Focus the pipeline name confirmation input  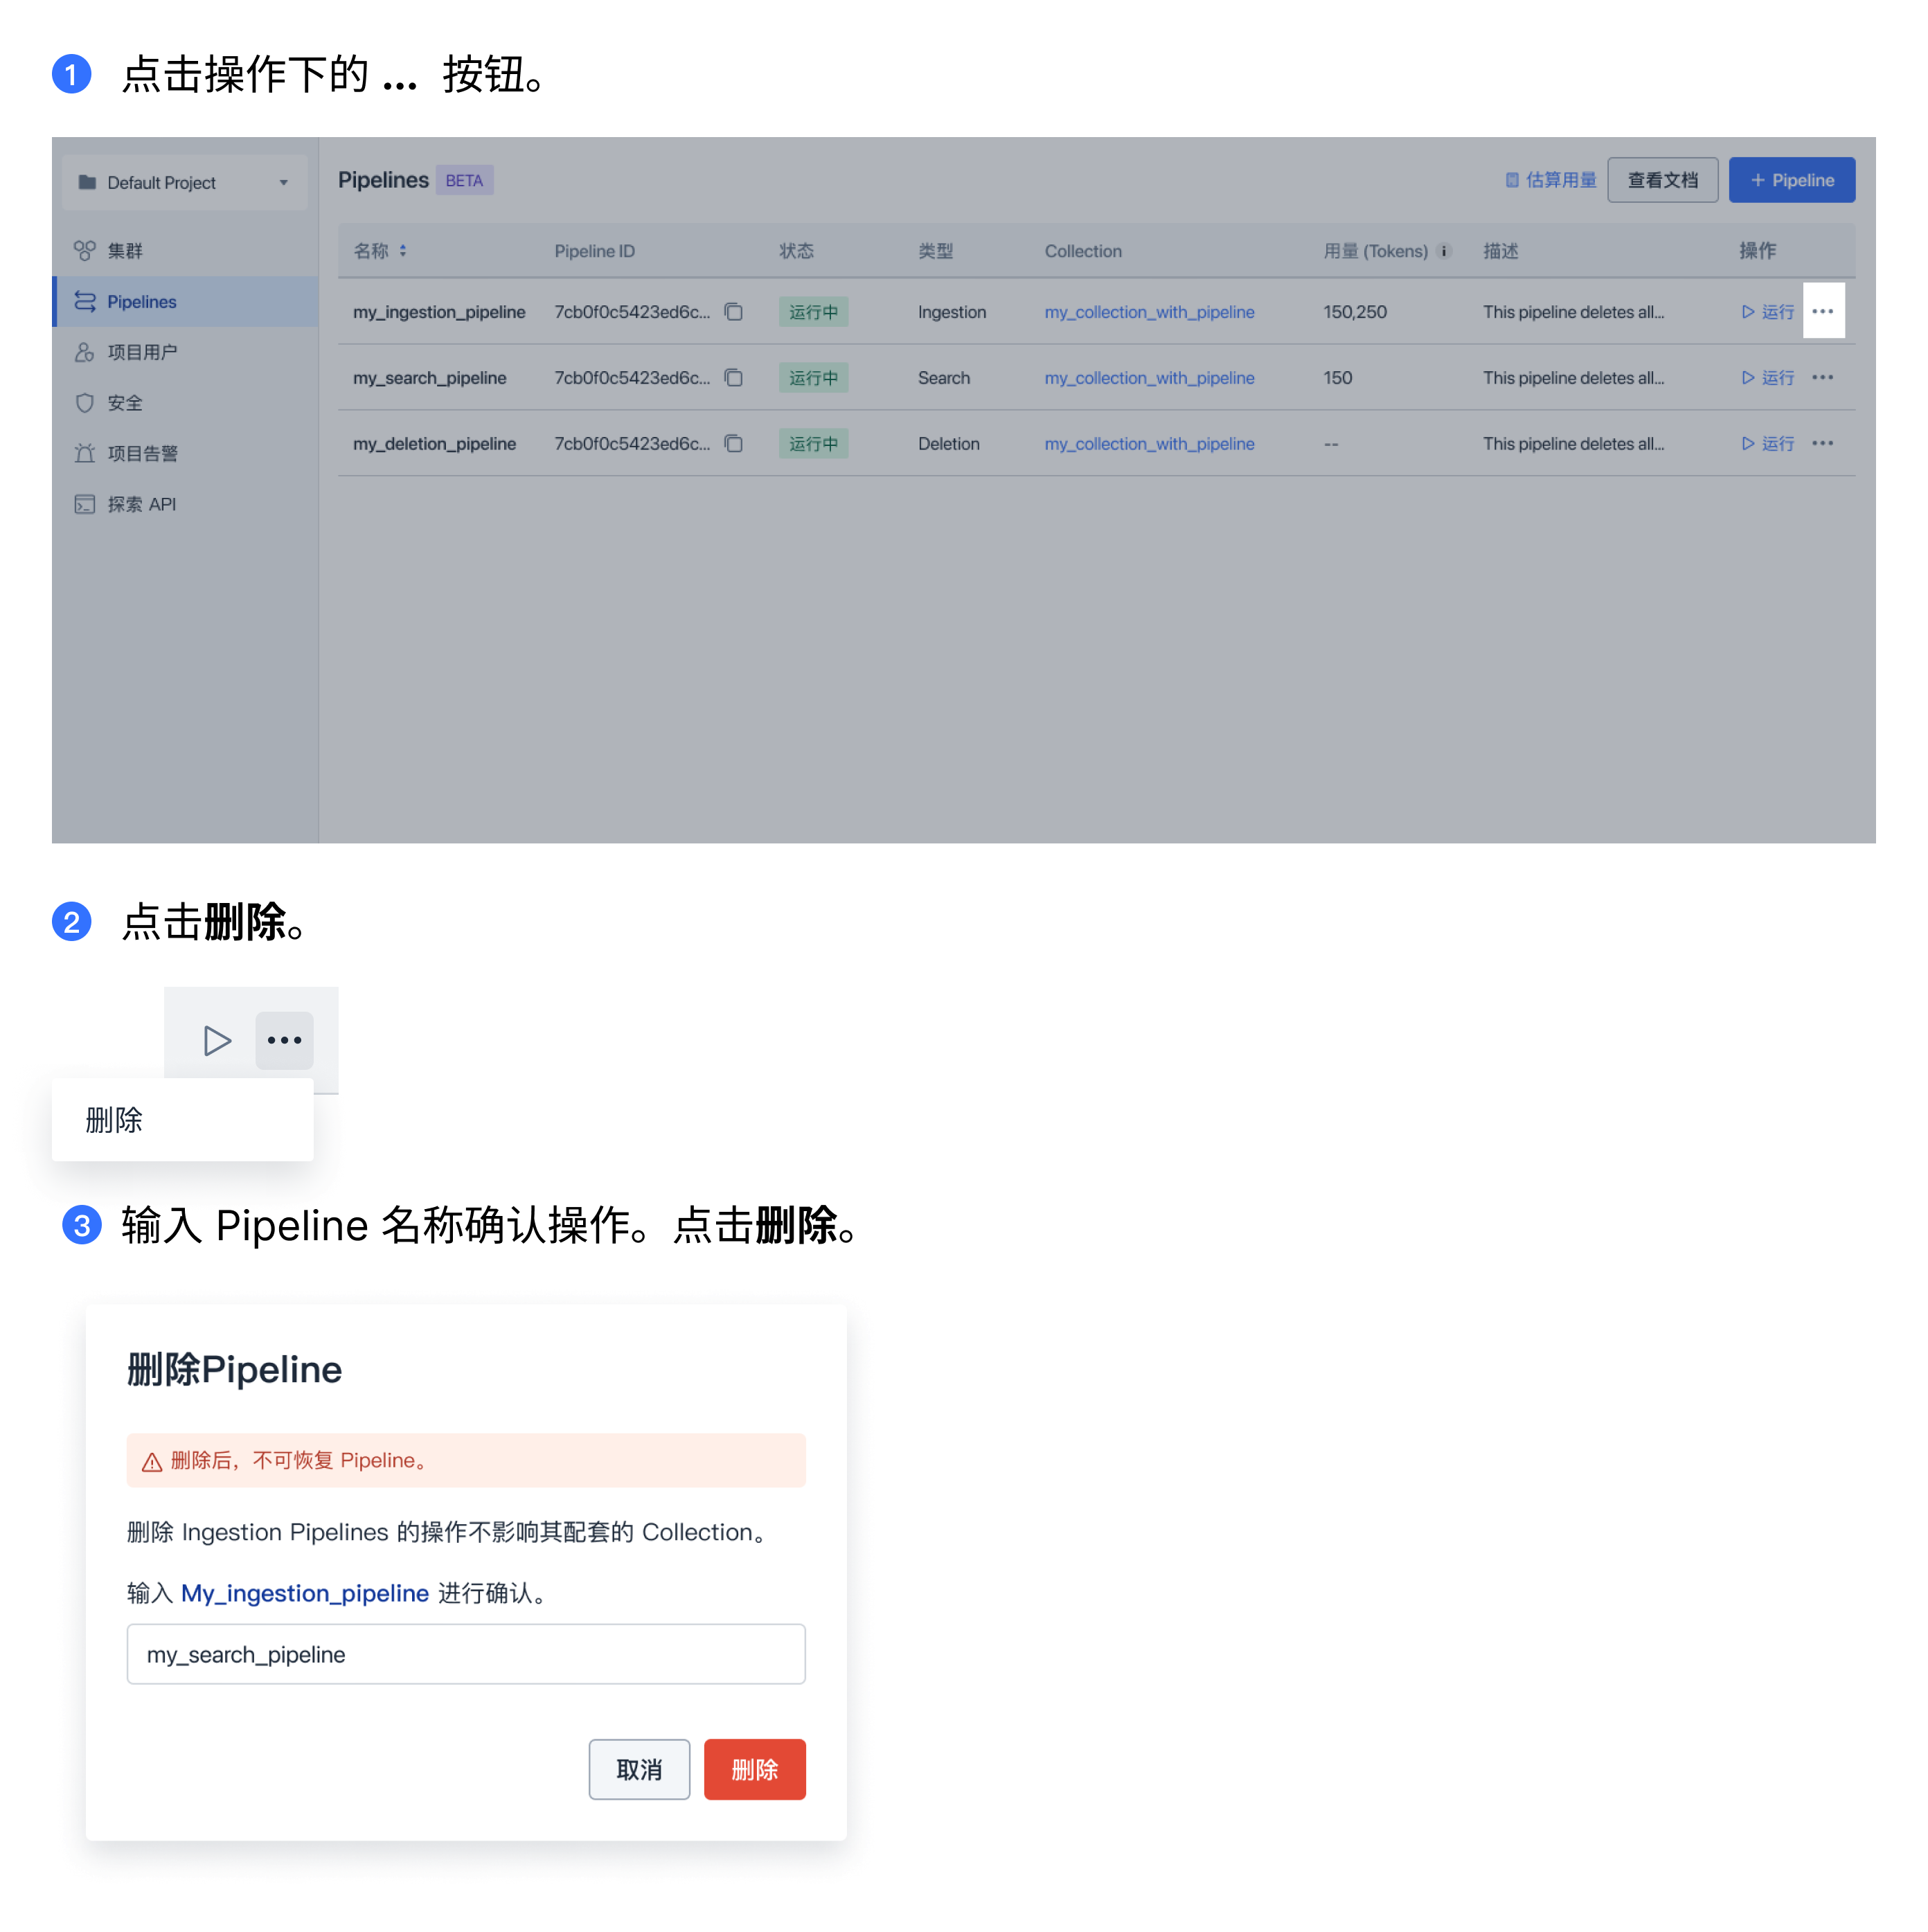click(x=466, y=1655)
